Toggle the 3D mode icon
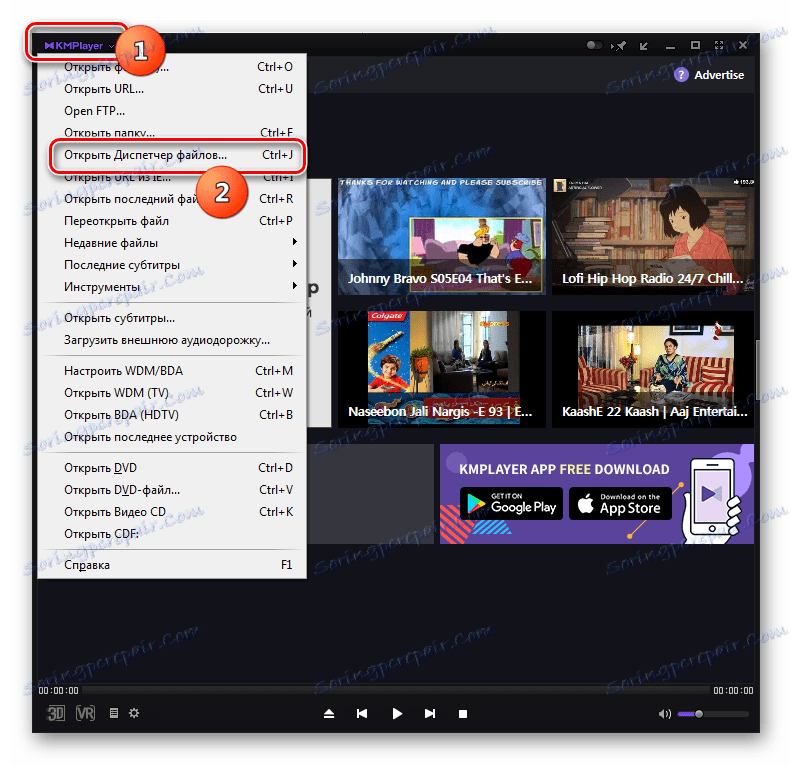Screen dimensions: 792x765 click(55, 713)
